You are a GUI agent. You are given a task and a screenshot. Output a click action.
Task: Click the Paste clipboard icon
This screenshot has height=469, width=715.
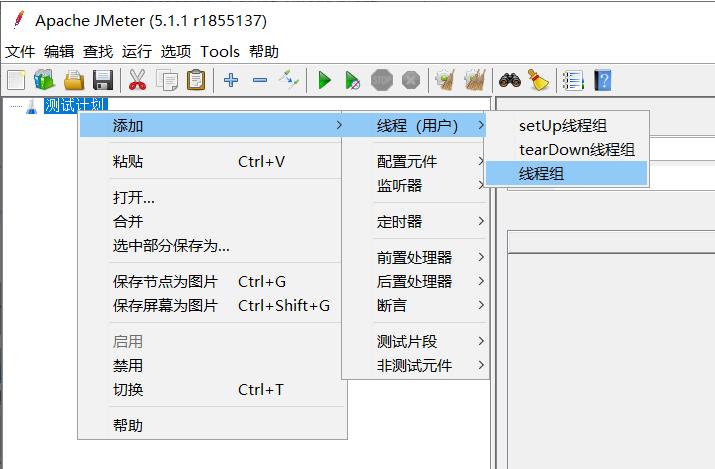pos(196,81)
